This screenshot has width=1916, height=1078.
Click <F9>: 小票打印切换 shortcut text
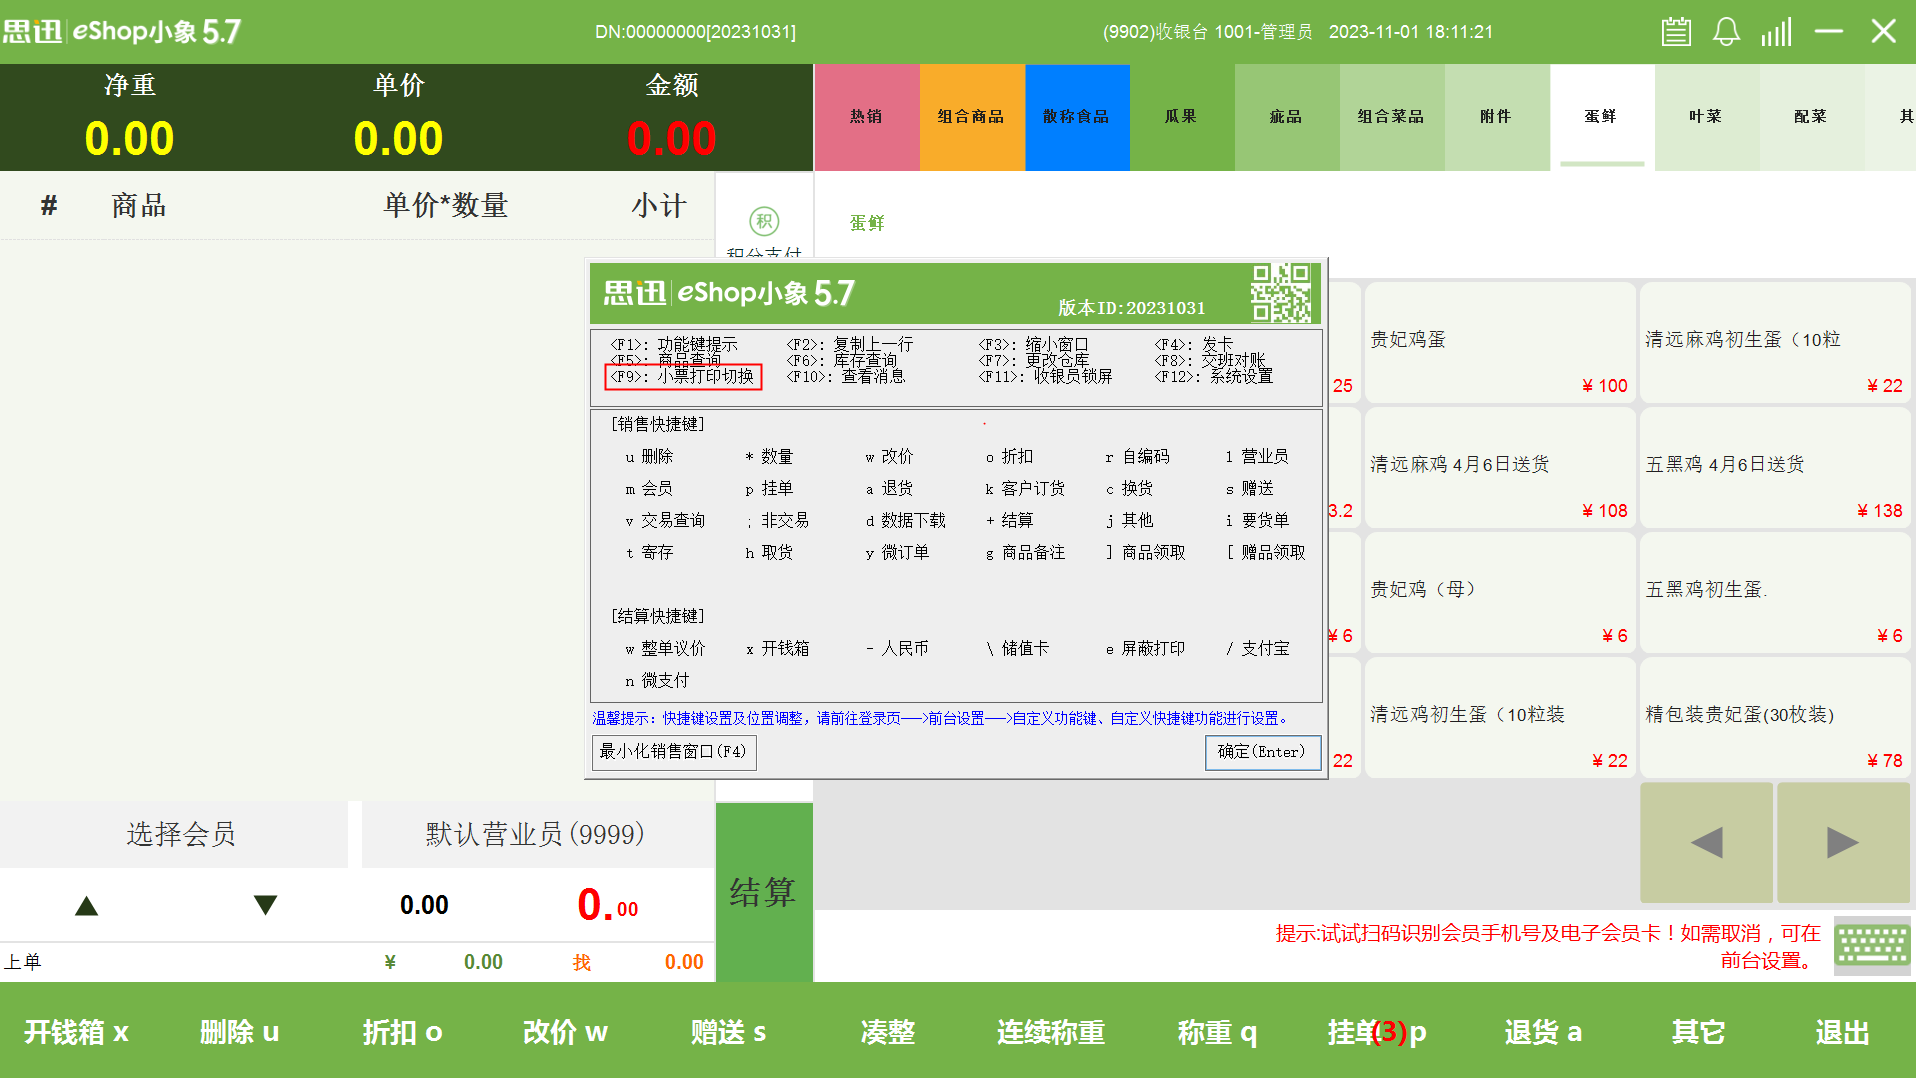pos(683,377)
